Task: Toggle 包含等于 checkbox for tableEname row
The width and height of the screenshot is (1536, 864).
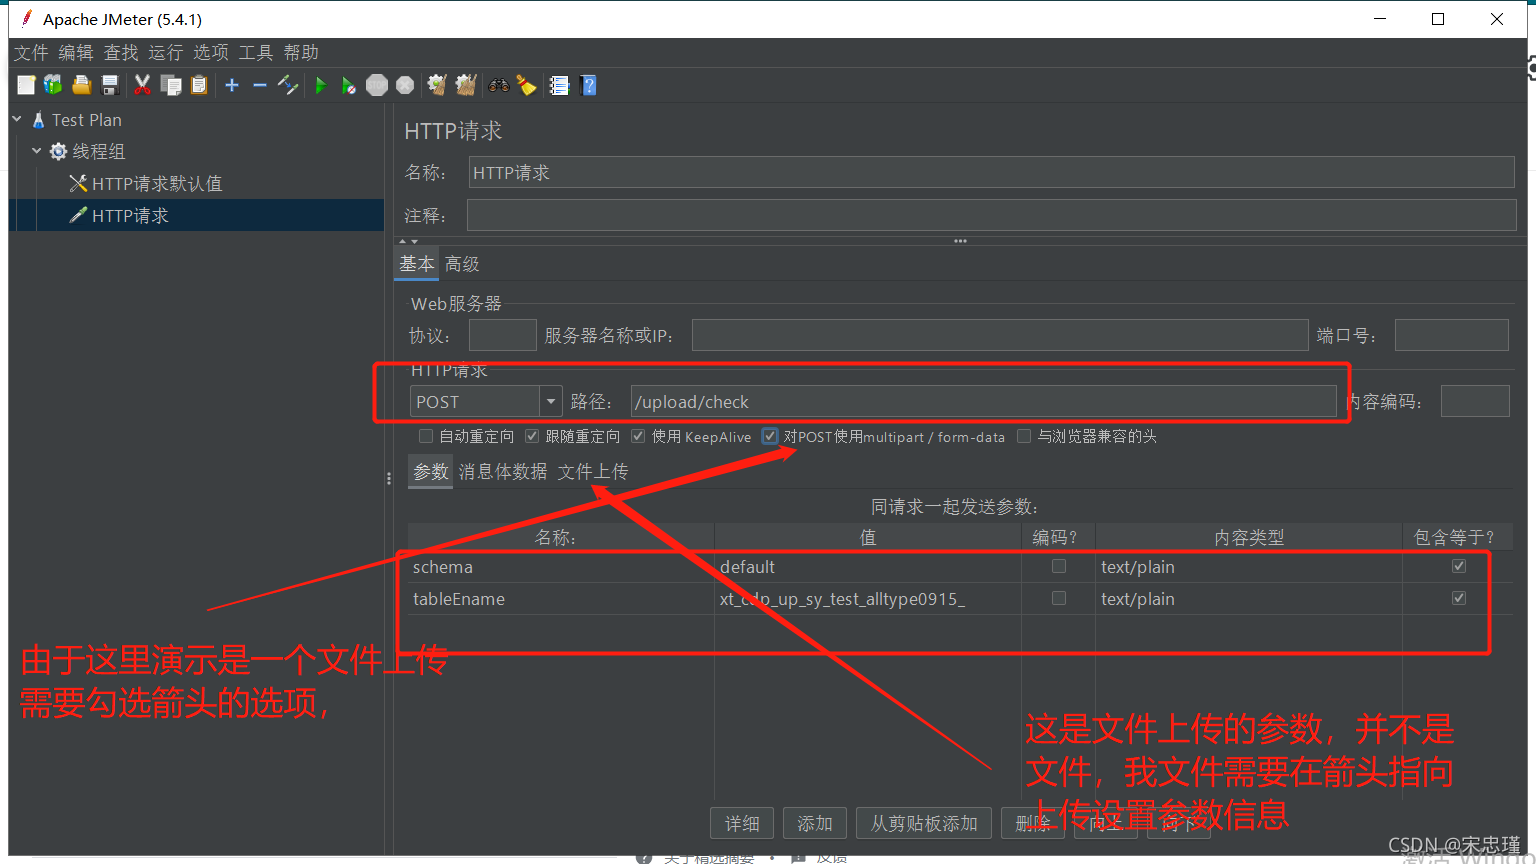Action: (1459, 598)
